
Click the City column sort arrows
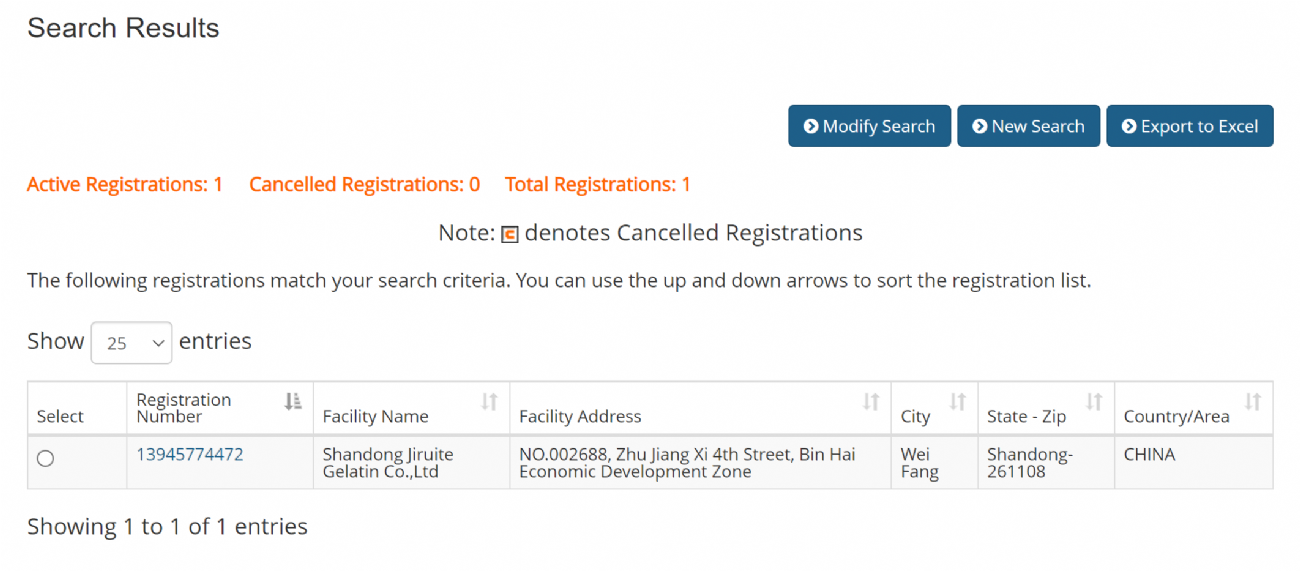pyautogui.click(x=958, y=401)
